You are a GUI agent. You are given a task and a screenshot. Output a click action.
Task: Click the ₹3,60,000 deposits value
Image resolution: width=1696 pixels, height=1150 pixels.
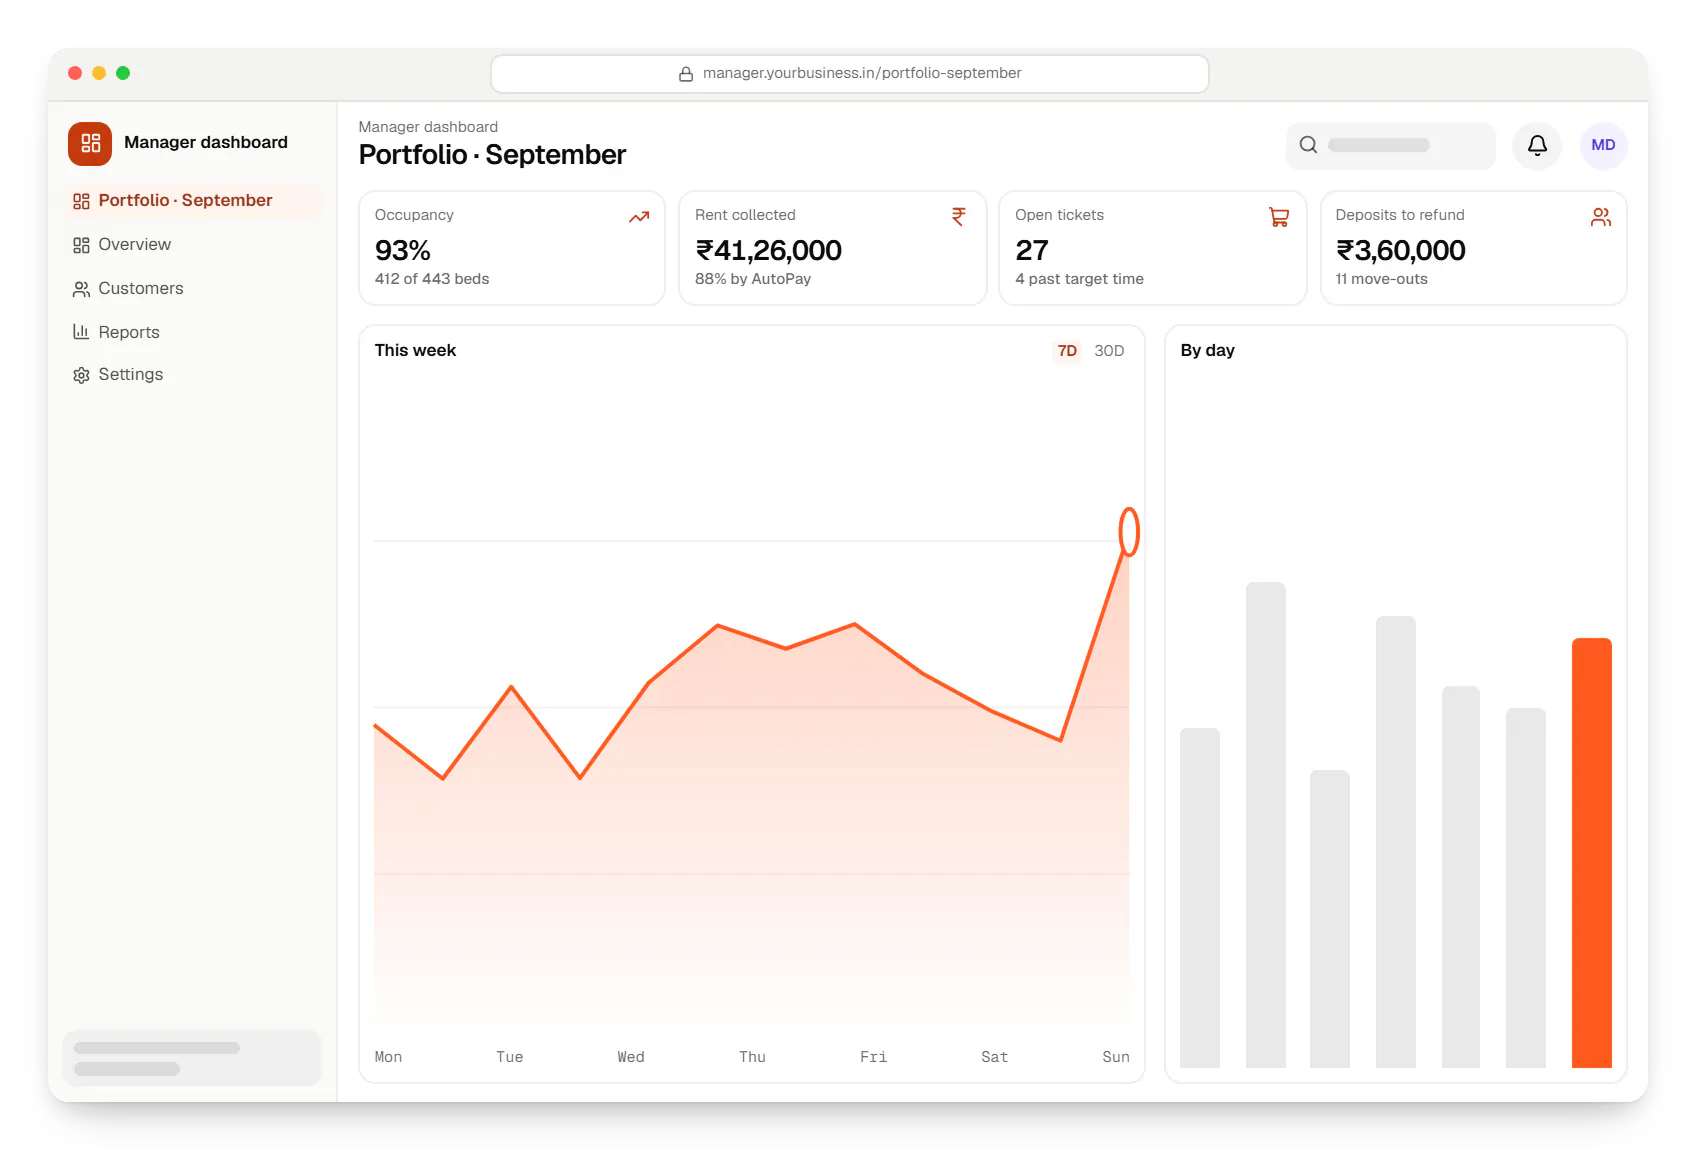pos(1401,250)
